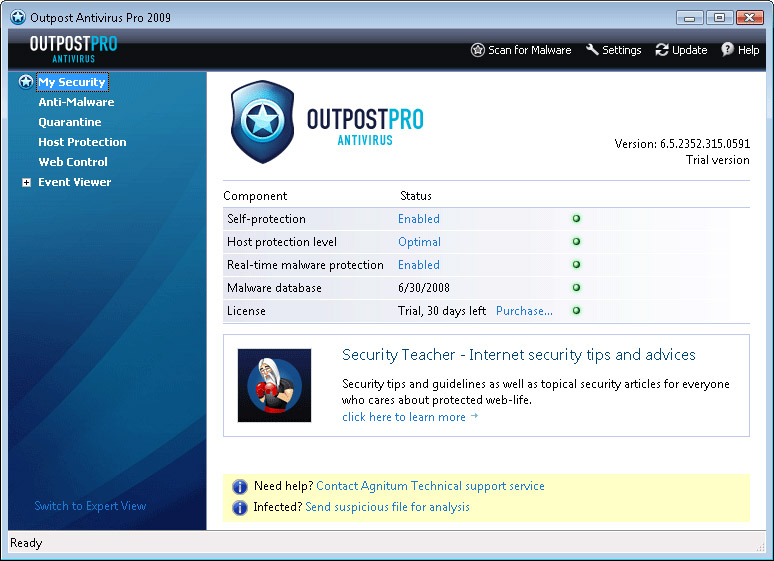
Task: Click the License row label
Action: [246, 311]
